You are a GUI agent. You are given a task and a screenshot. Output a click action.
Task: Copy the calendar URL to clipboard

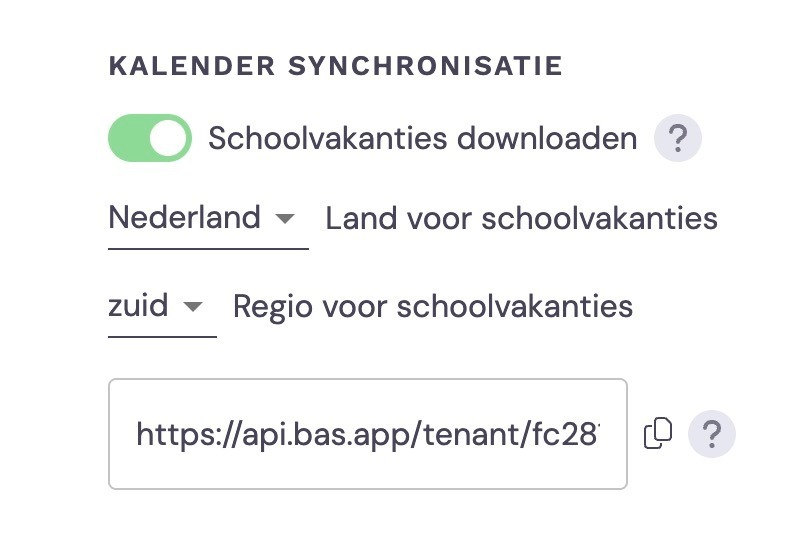[658, 433]
